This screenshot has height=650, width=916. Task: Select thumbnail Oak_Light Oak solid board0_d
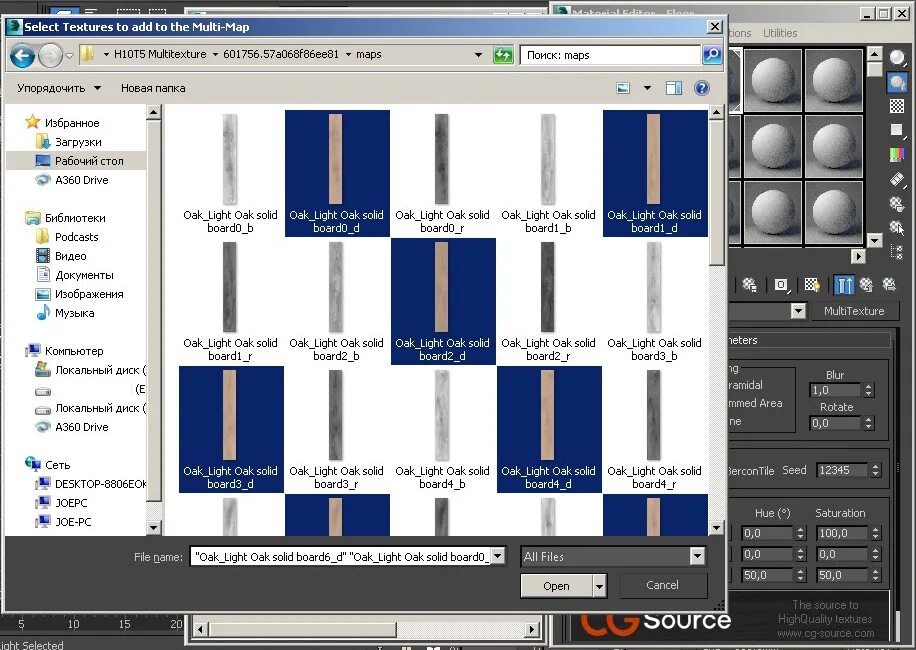click(x=336, y=173)
